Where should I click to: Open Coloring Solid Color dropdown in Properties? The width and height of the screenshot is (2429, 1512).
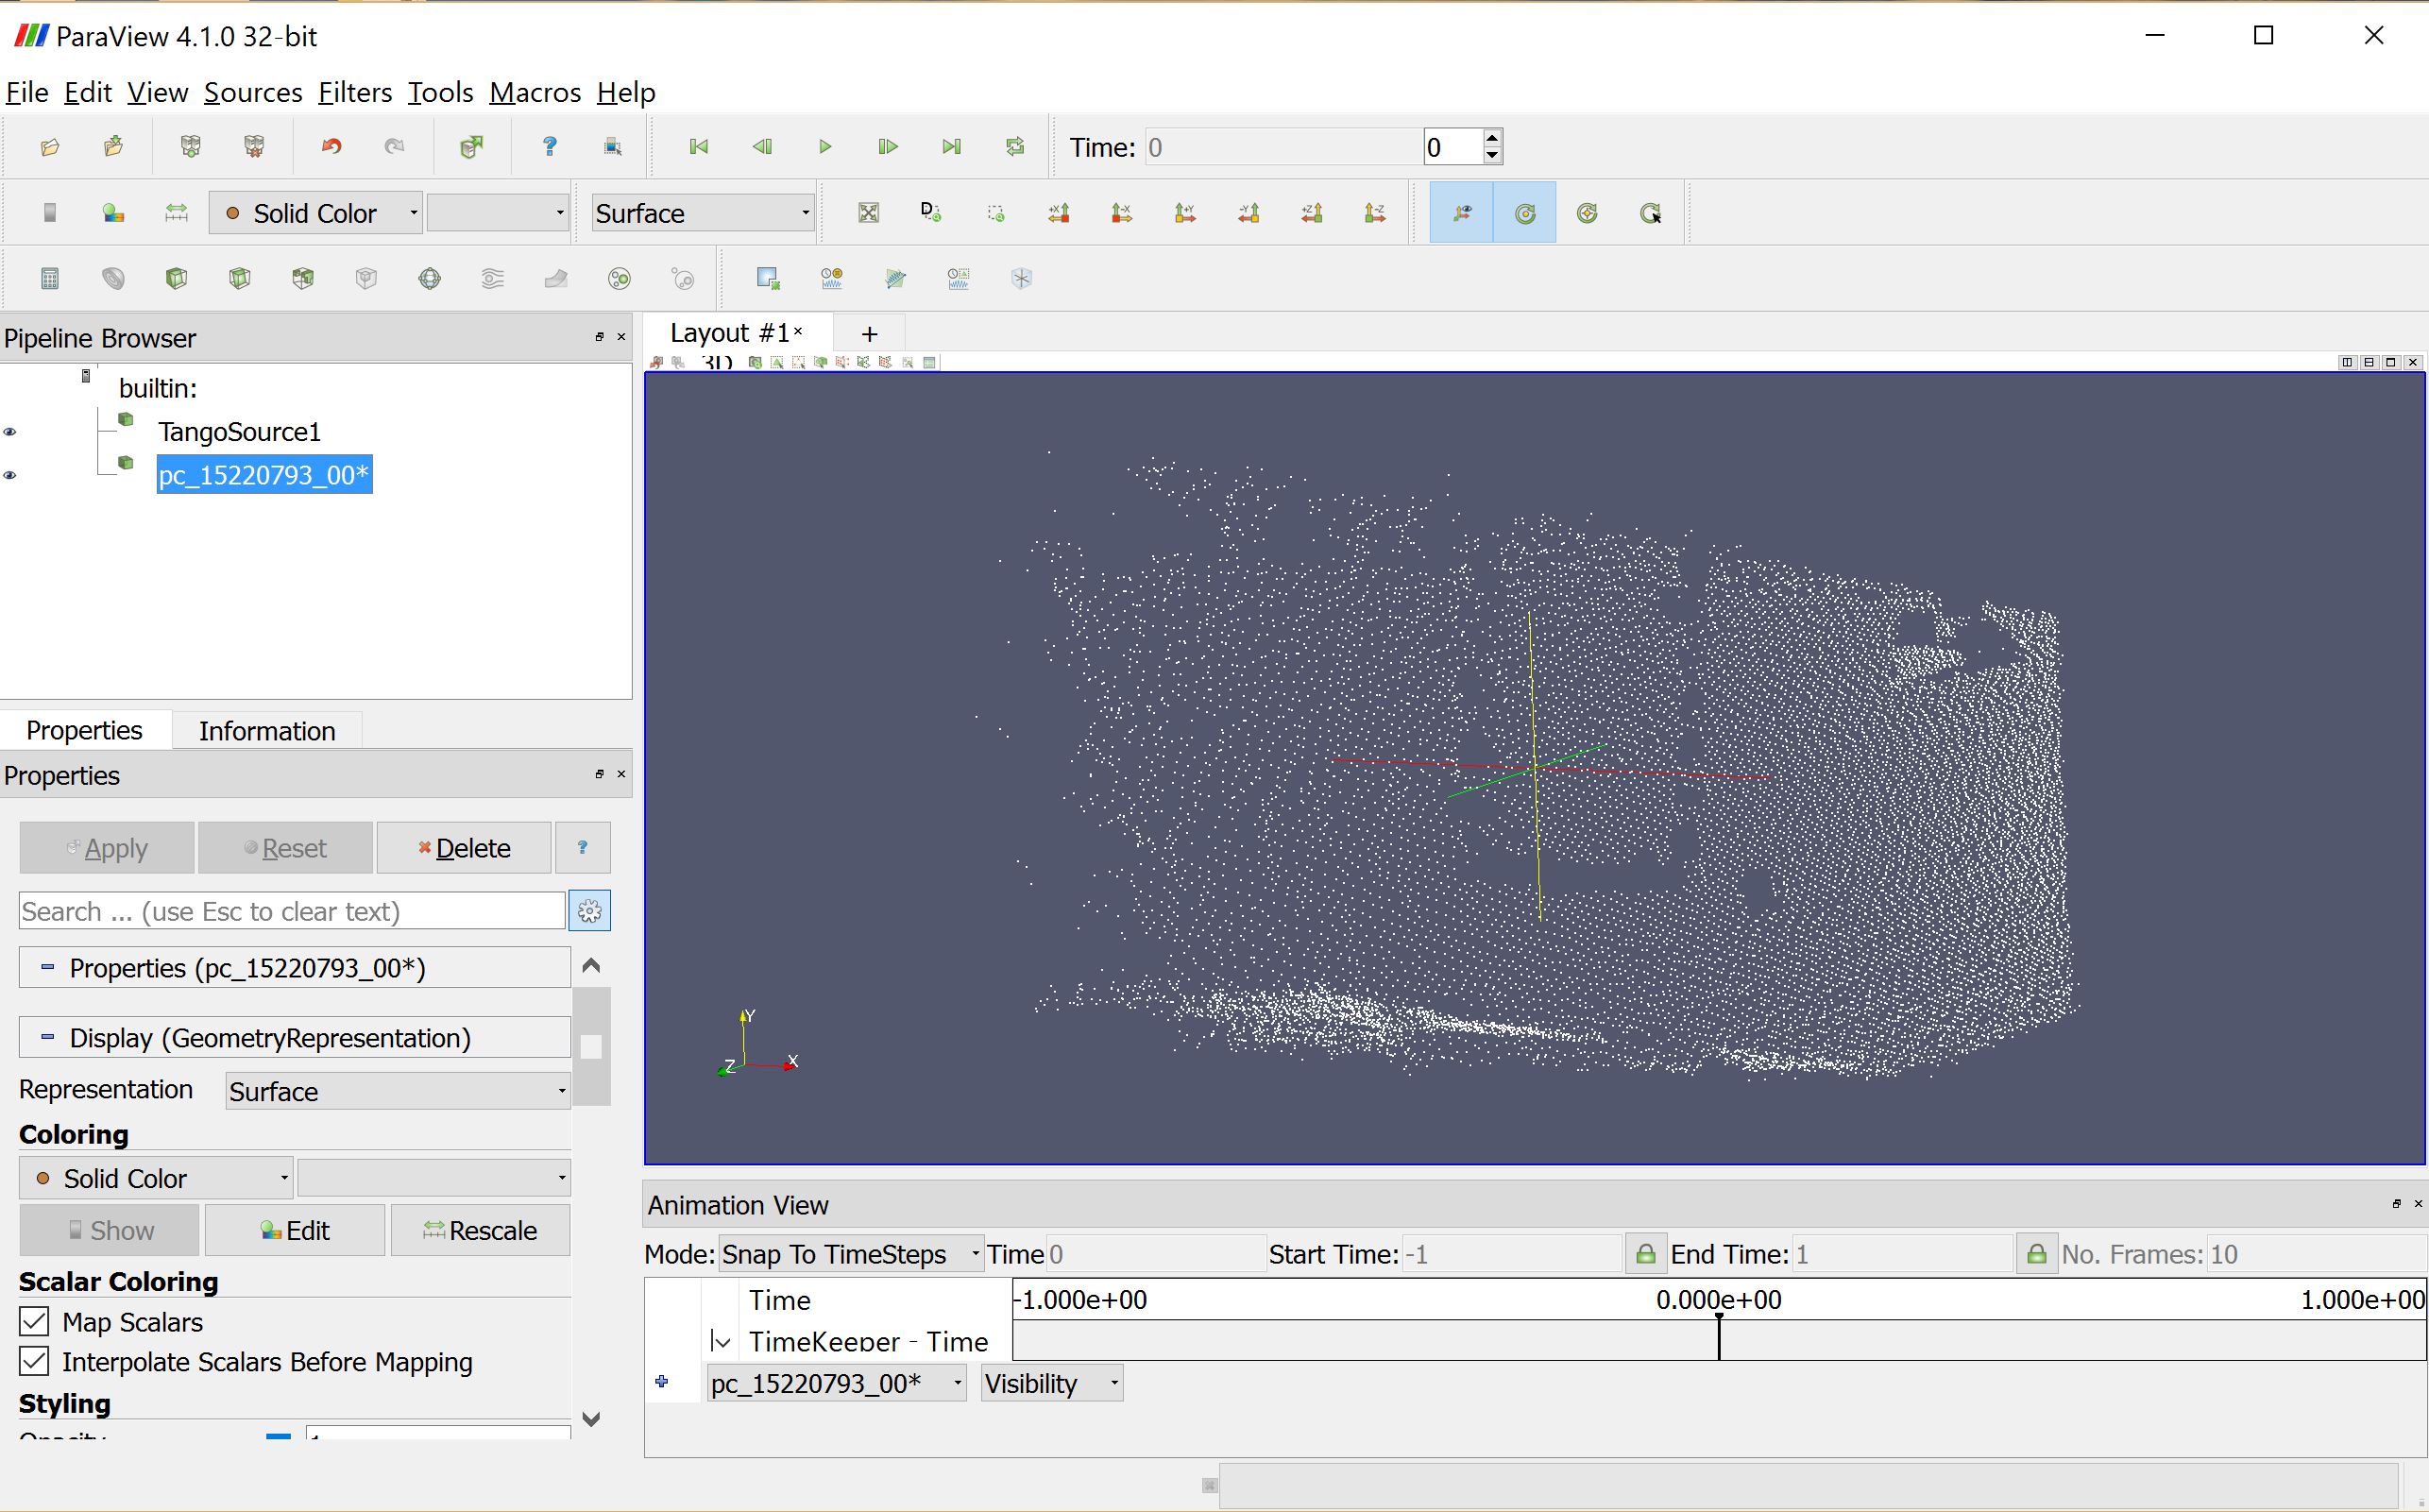tap(156, 1178)
